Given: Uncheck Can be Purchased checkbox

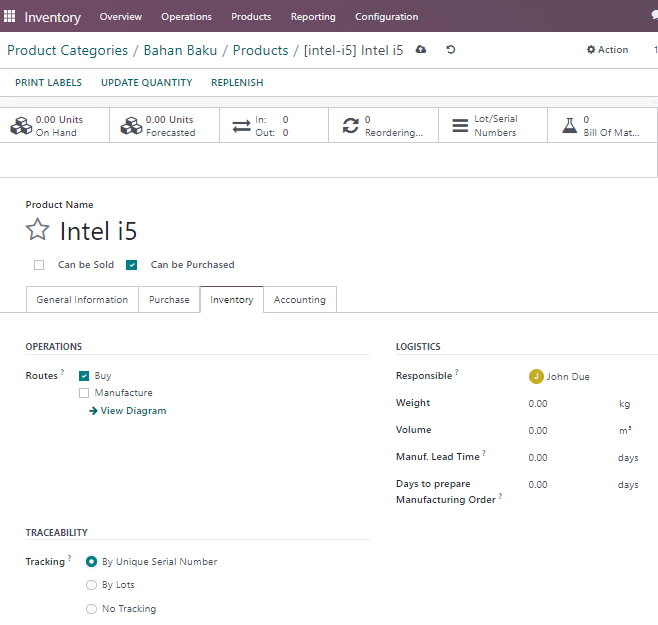Looking at the screenshot, I should click(x=131, y=265).
